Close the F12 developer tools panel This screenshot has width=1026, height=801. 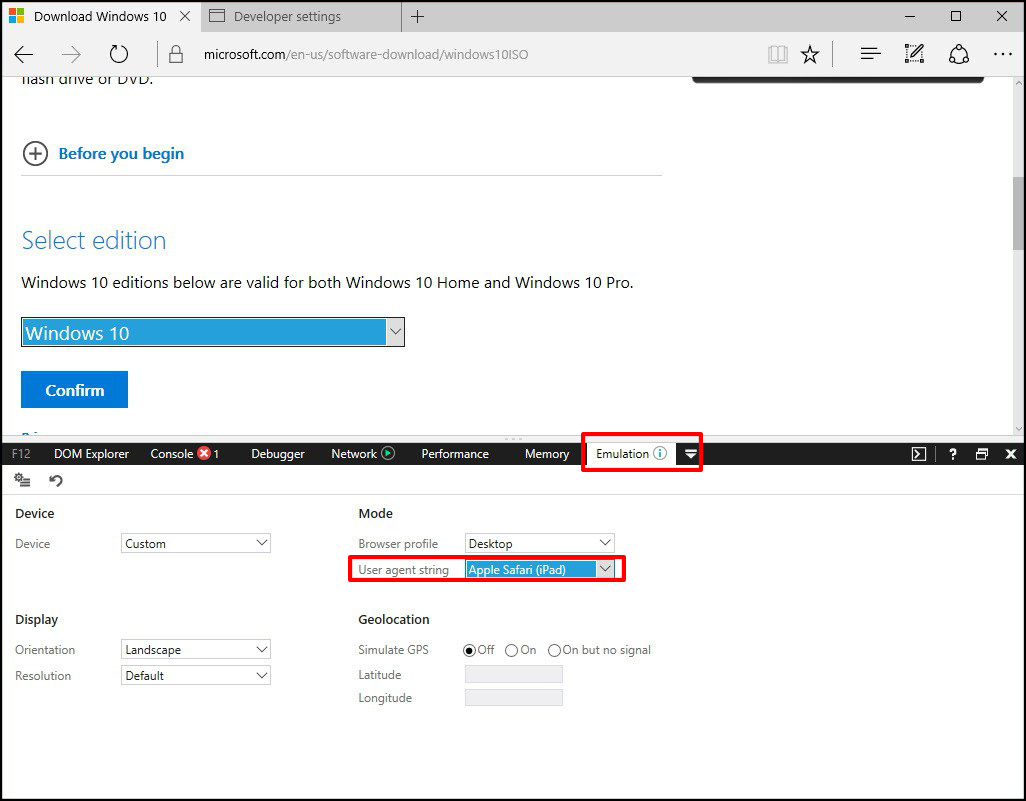(x=1010, y=454)
